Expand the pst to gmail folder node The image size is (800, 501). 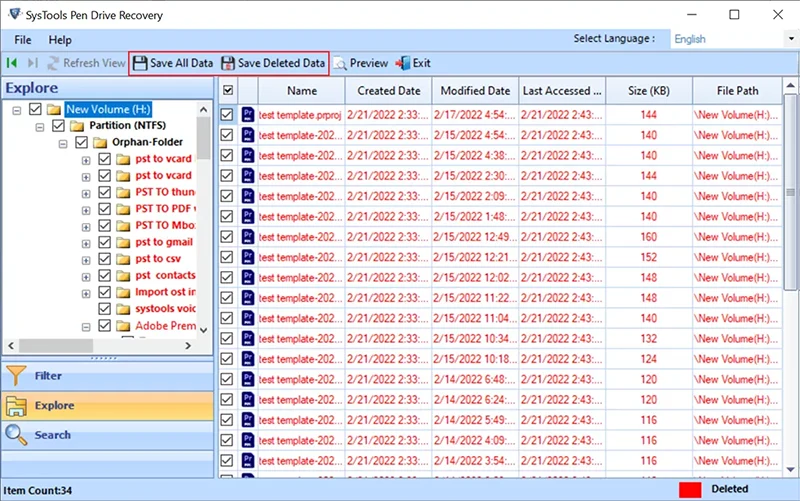pyautogui.click(x=86, y=244)
